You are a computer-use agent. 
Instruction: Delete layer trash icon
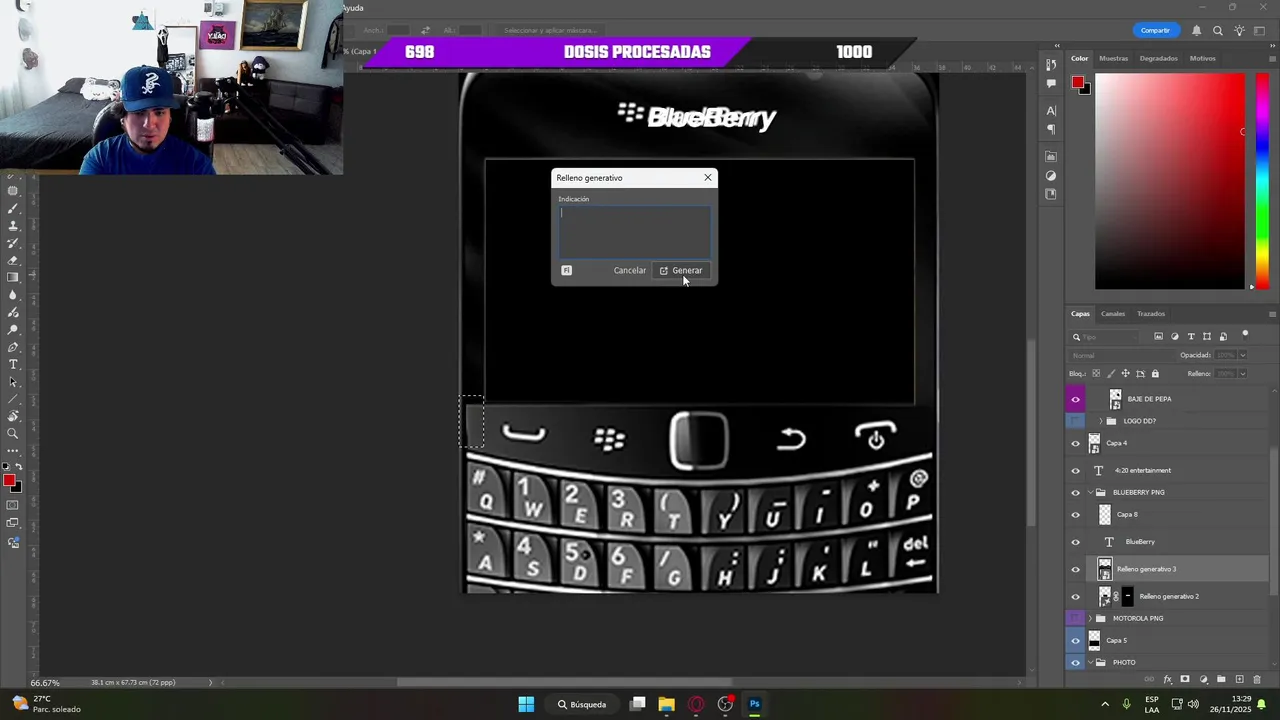pos(1257,680)
